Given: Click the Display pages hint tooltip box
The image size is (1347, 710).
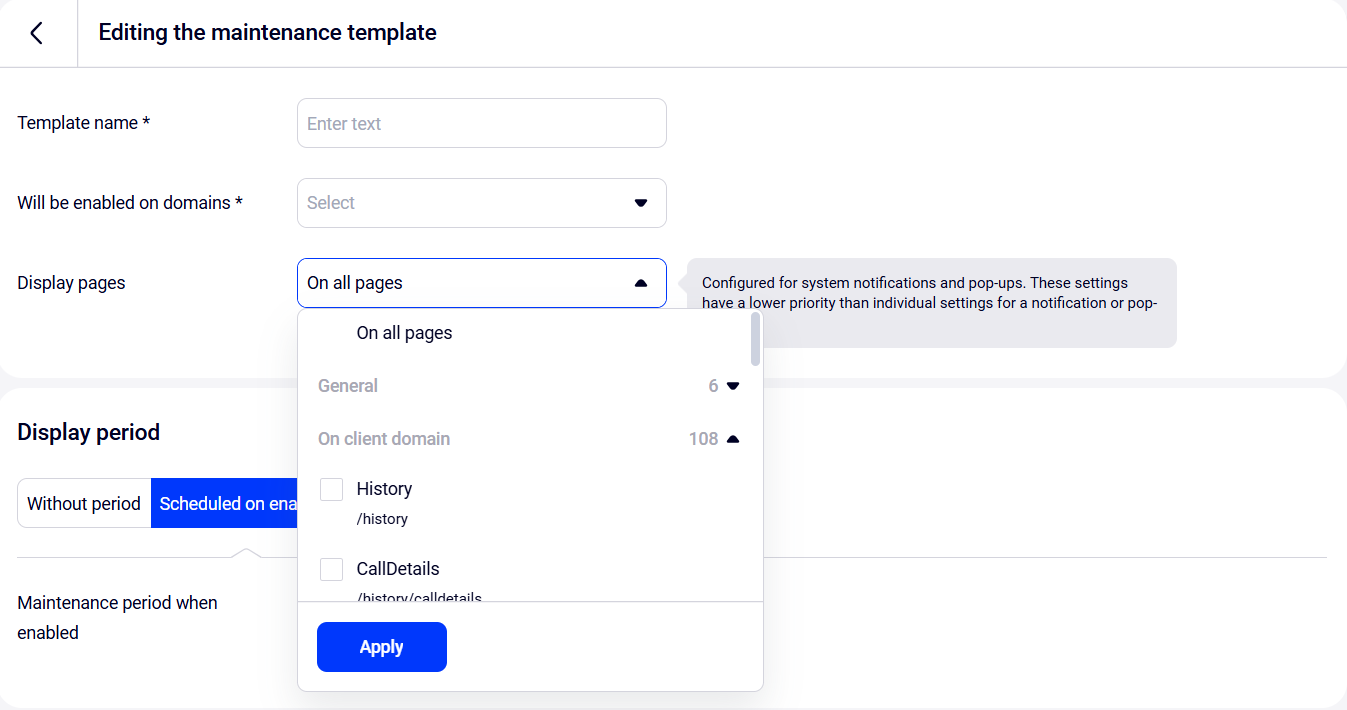Looking at the screenshot, I should 930,302.
